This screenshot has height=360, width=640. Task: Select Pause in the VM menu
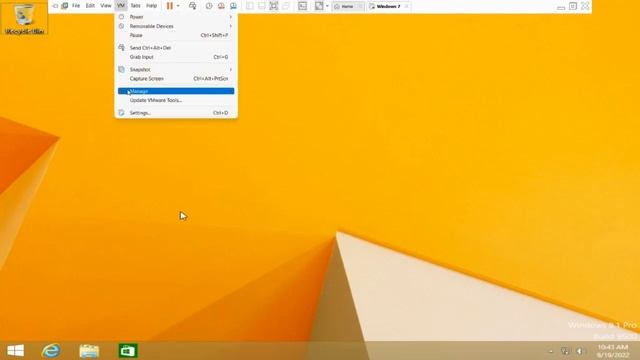tap(176, 36)
